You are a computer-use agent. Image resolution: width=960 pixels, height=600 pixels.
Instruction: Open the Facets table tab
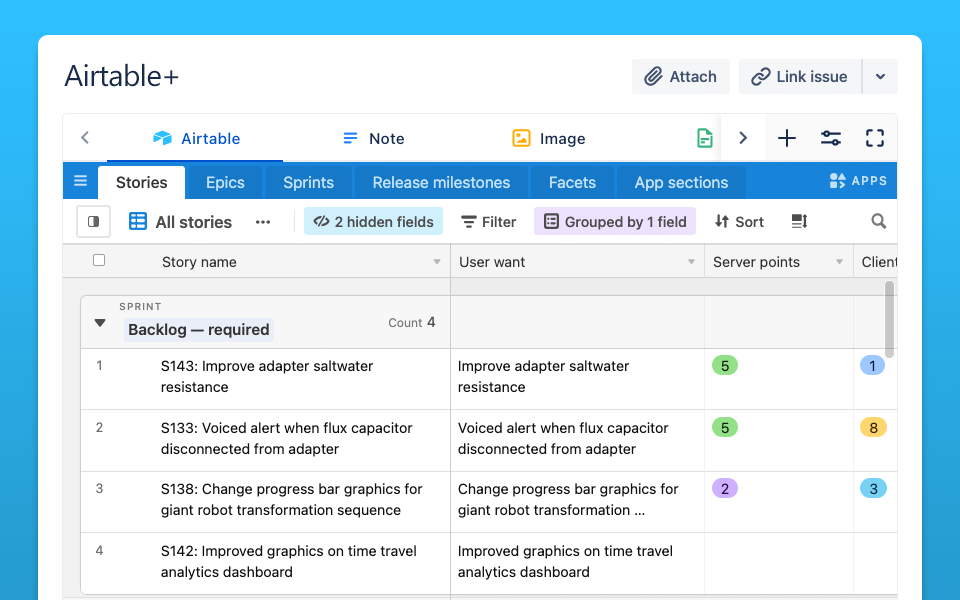(572, 182)
